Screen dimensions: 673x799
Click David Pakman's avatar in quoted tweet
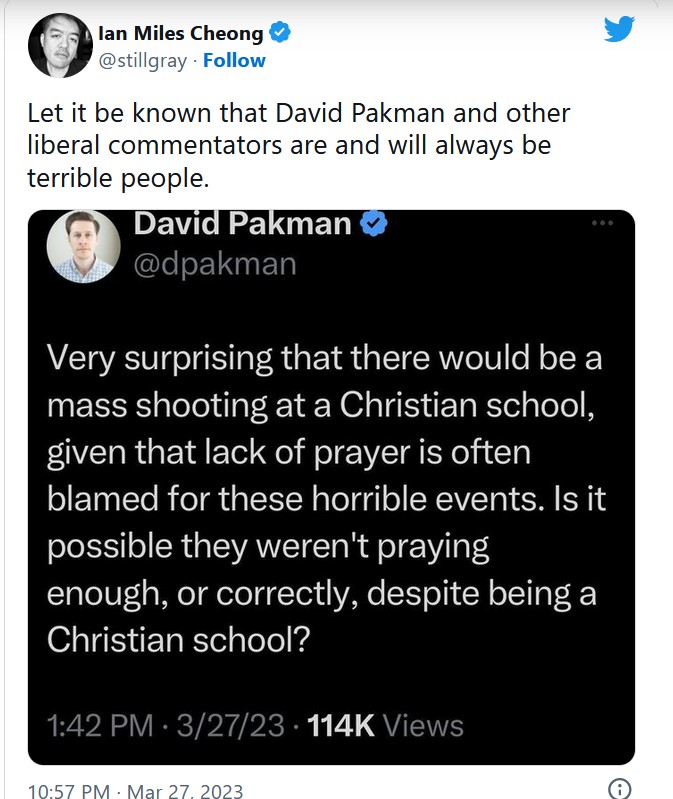coord(84,246)
